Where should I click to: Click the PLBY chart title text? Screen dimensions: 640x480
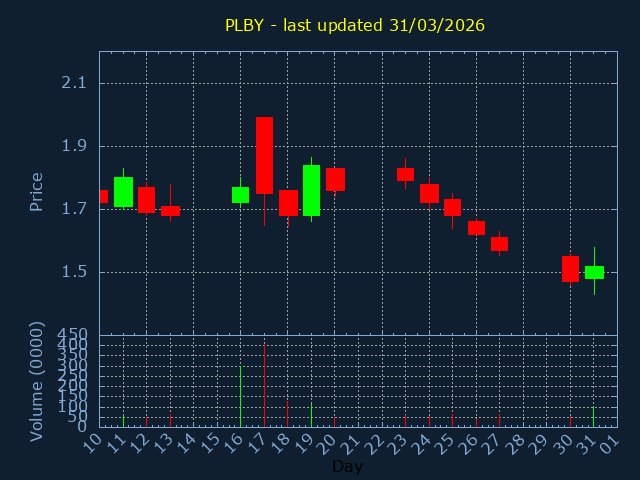(x=354, y=25)
